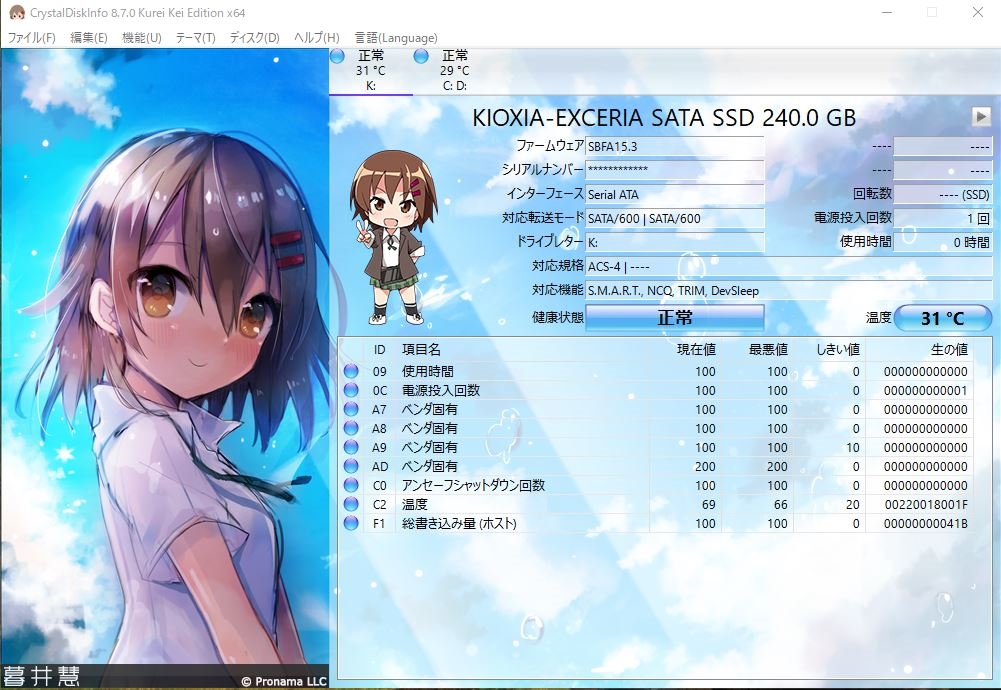The width and height of the screenshot is (1001, 690).
Task: Click the firmware field SBFA15.3
Action: [x=675, y=146]
